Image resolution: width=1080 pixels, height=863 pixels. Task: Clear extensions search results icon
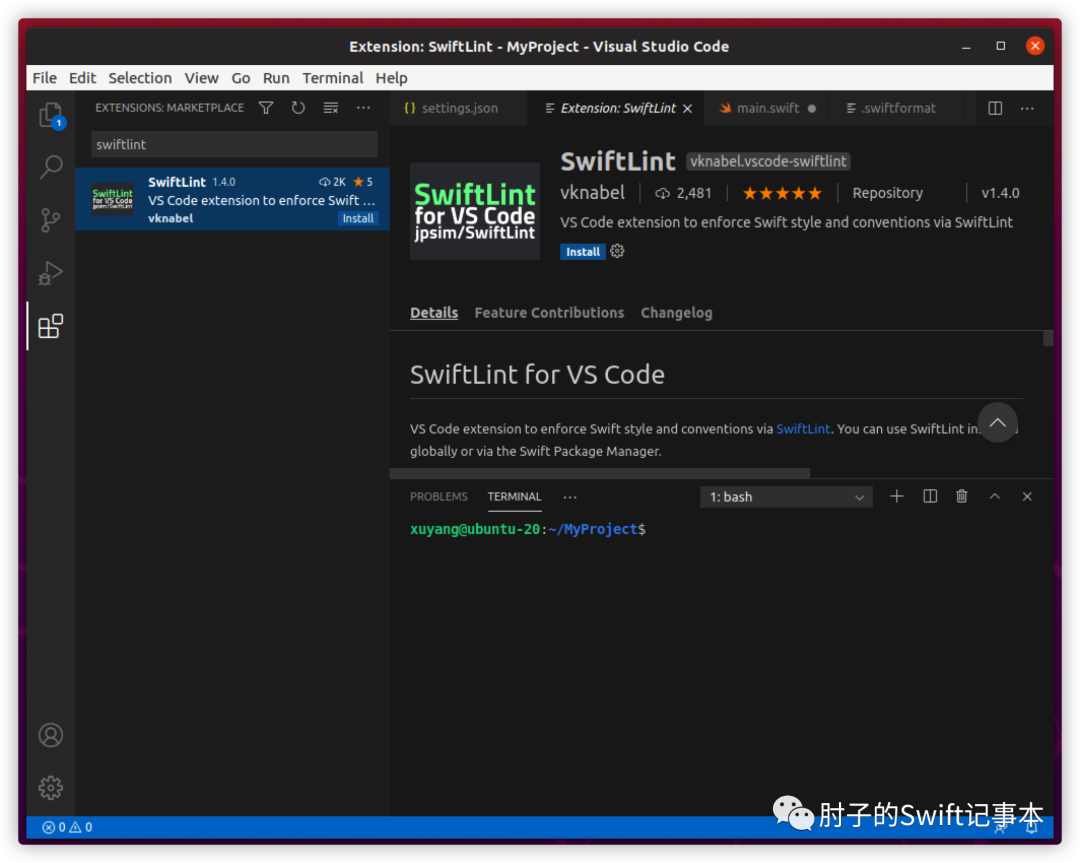(x=331, y=108)
